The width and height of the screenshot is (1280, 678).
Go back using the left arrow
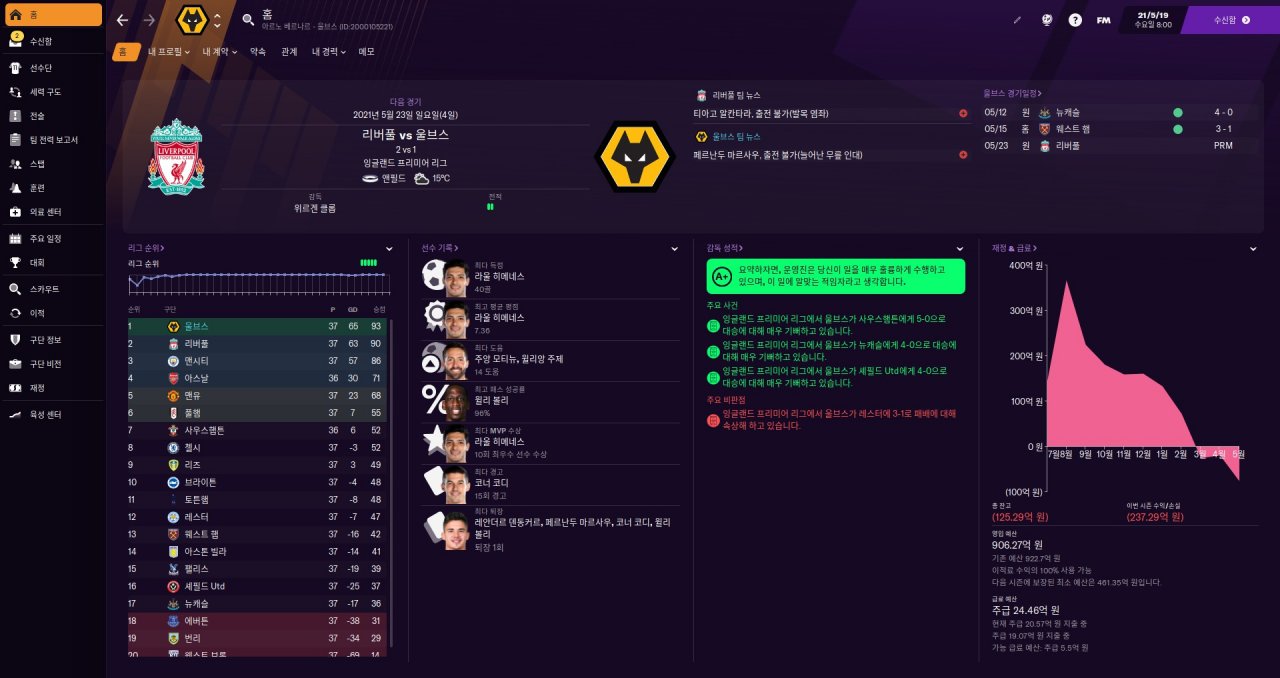(x=122, y=20)
